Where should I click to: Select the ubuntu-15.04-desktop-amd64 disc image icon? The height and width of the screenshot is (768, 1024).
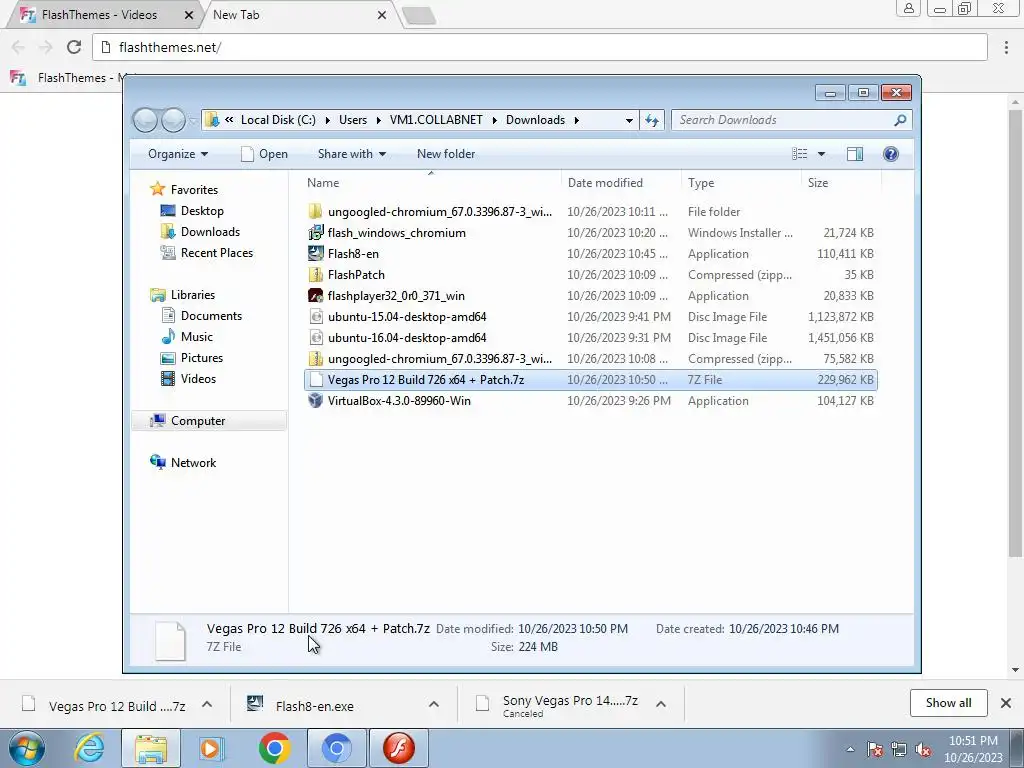(315, 317)
